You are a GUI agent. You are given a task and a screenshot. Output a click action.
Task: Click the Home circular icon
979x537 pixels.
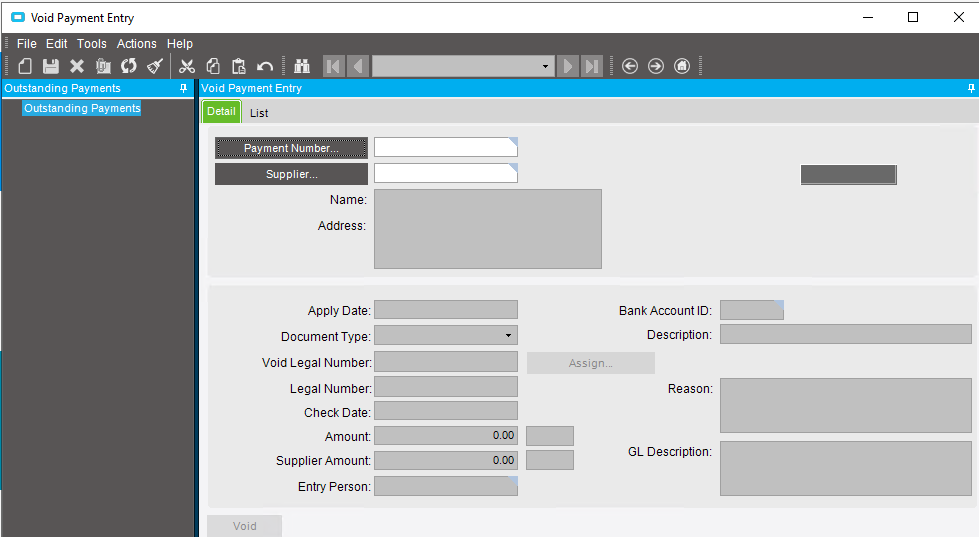coord(682,66)
